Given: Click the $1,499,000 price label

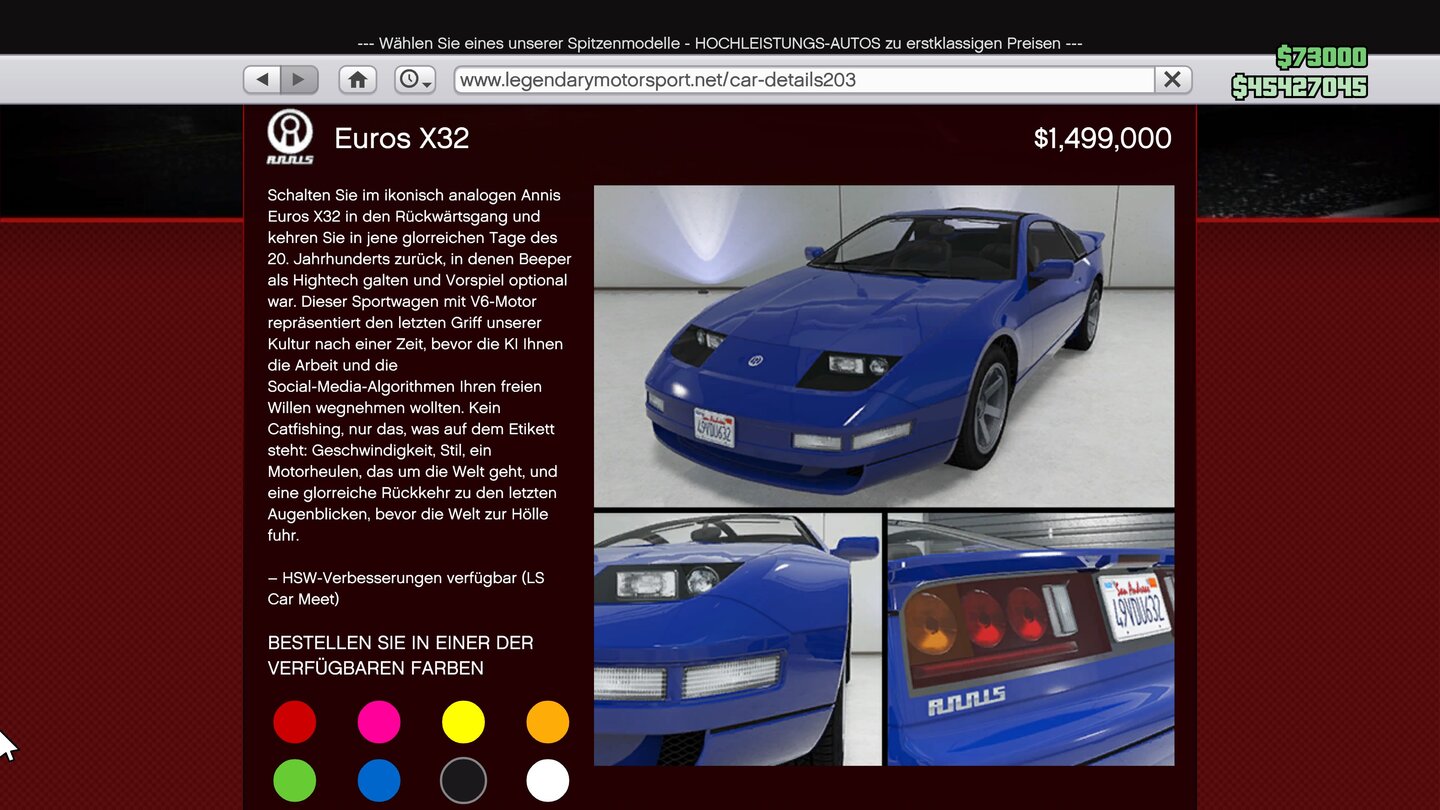Looking at the screenshot, I should click(x=1102, y=138).
